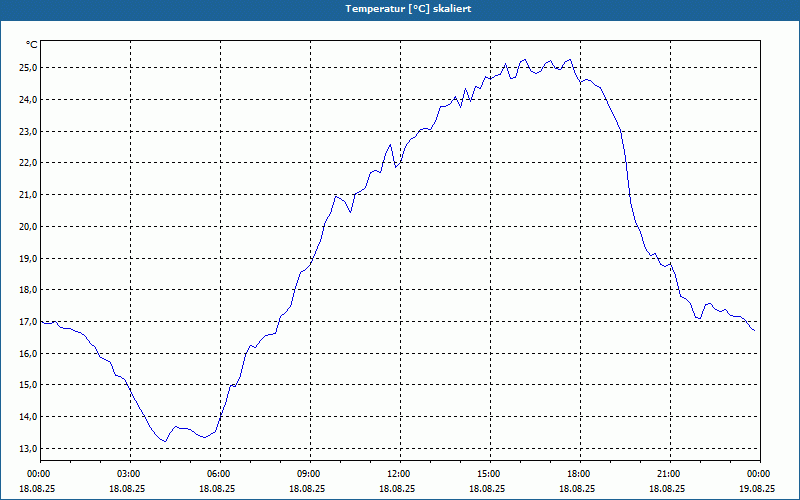Viewport: 800px width, 500px height.
Task: Click the 18:00 time axis label
Action: tap(580, 474)
